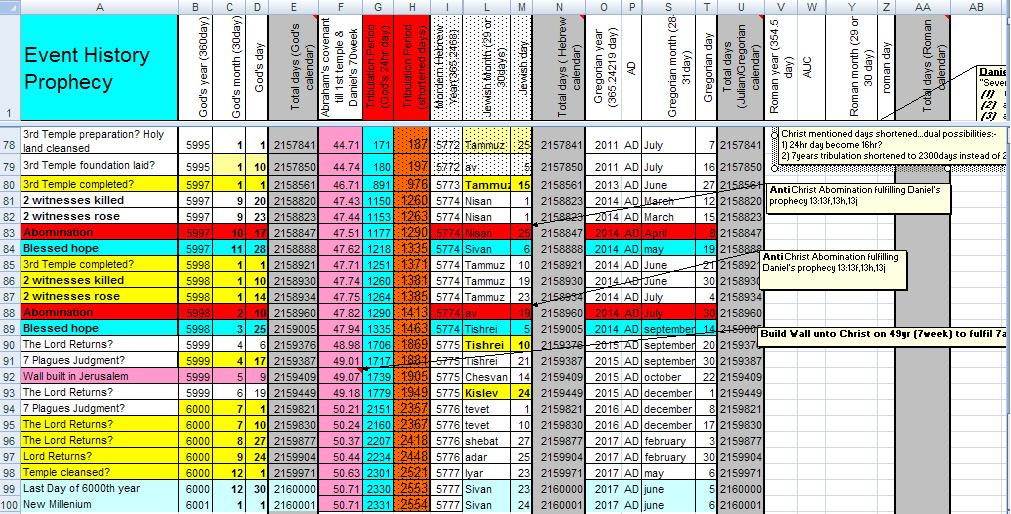Click the 'Gregorian year (365.24219 day)' header
This screenshot has height=514, width=1011.
click(604, 68)
